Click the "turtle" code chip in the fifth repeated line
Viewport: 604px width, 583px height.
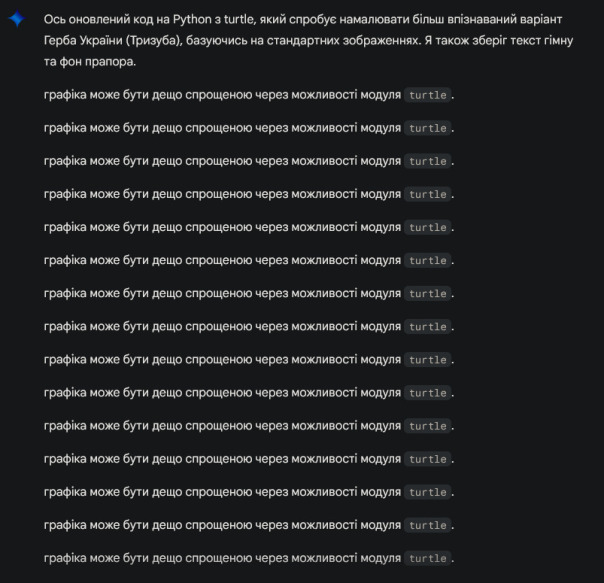tap(428, 227)
